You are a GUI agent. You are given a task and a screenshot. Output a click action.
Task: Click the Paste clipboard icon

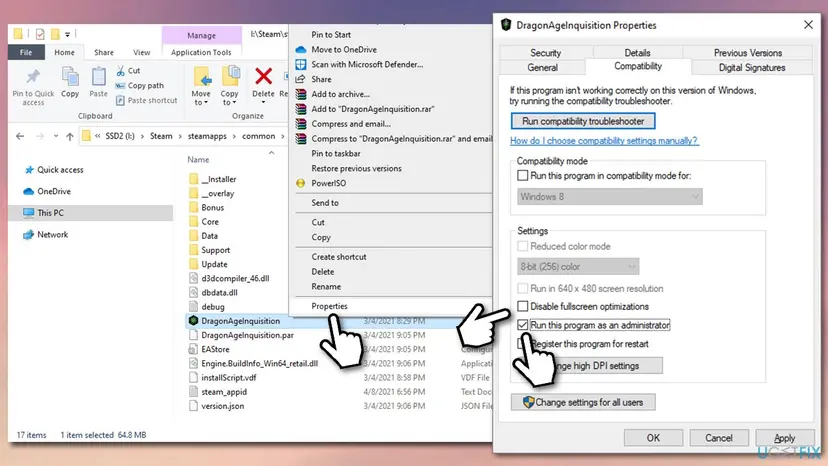(98, 77)
